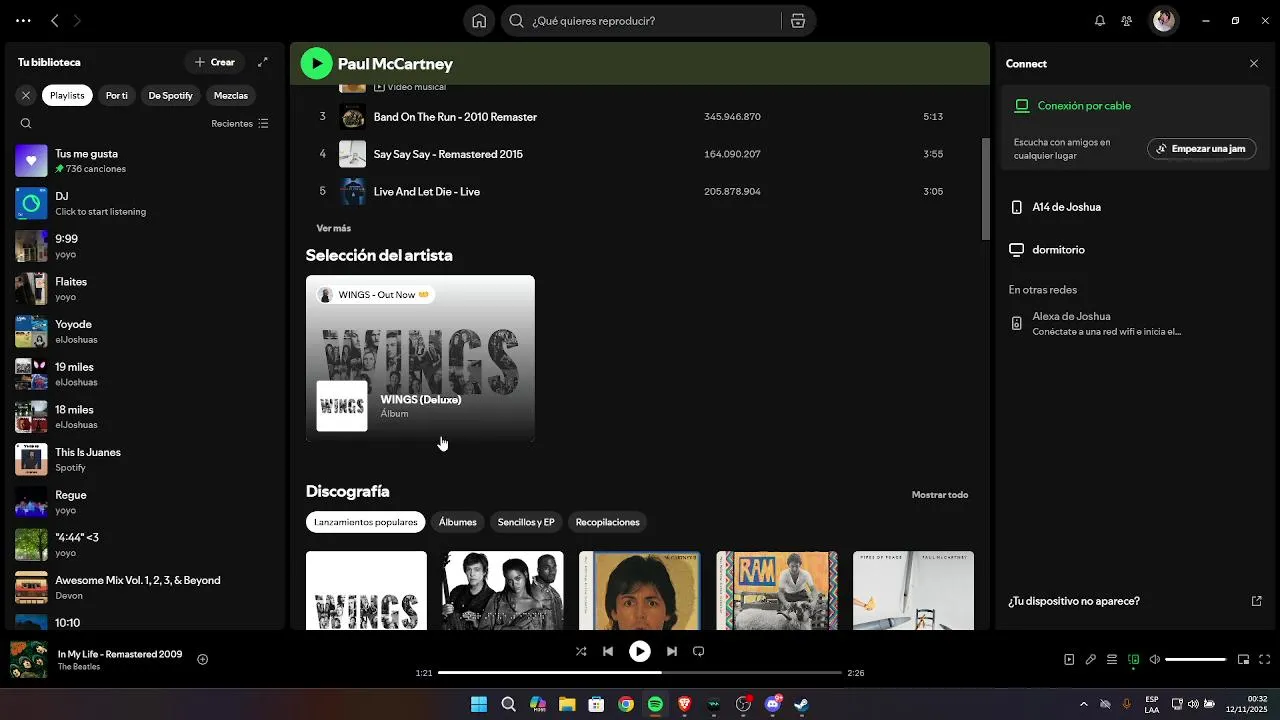
Task: Open Awesome Mix Vol. 1, 2, 3, & Beyond
Action: (x=145, y=587)
